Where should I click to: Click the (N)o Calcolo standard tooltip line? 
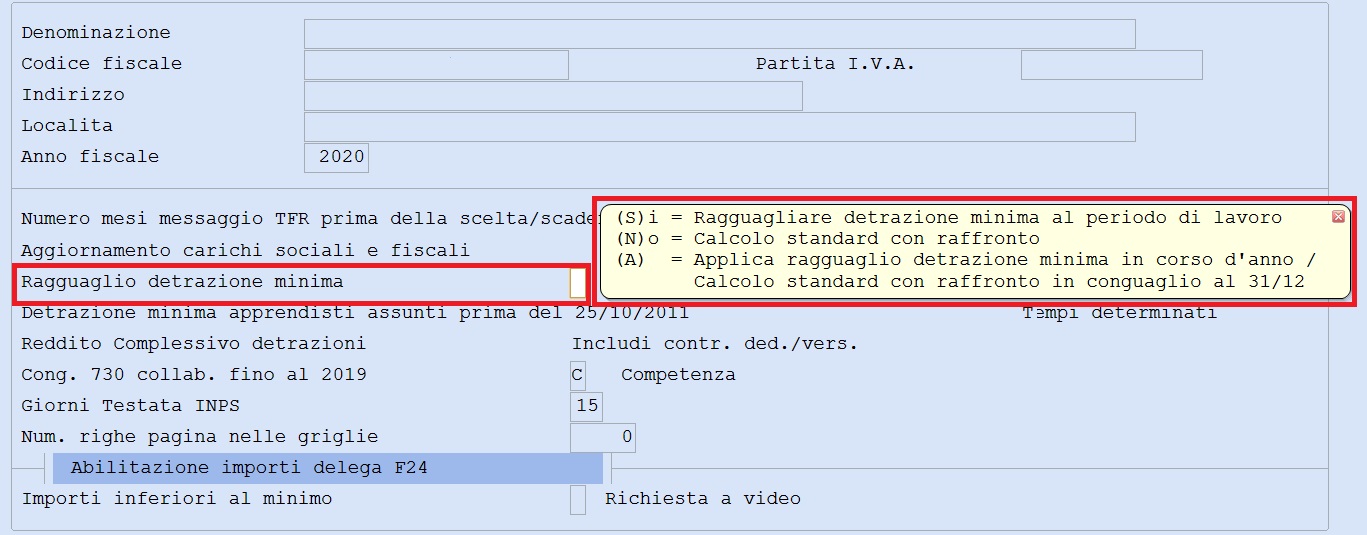pos(827,238)
